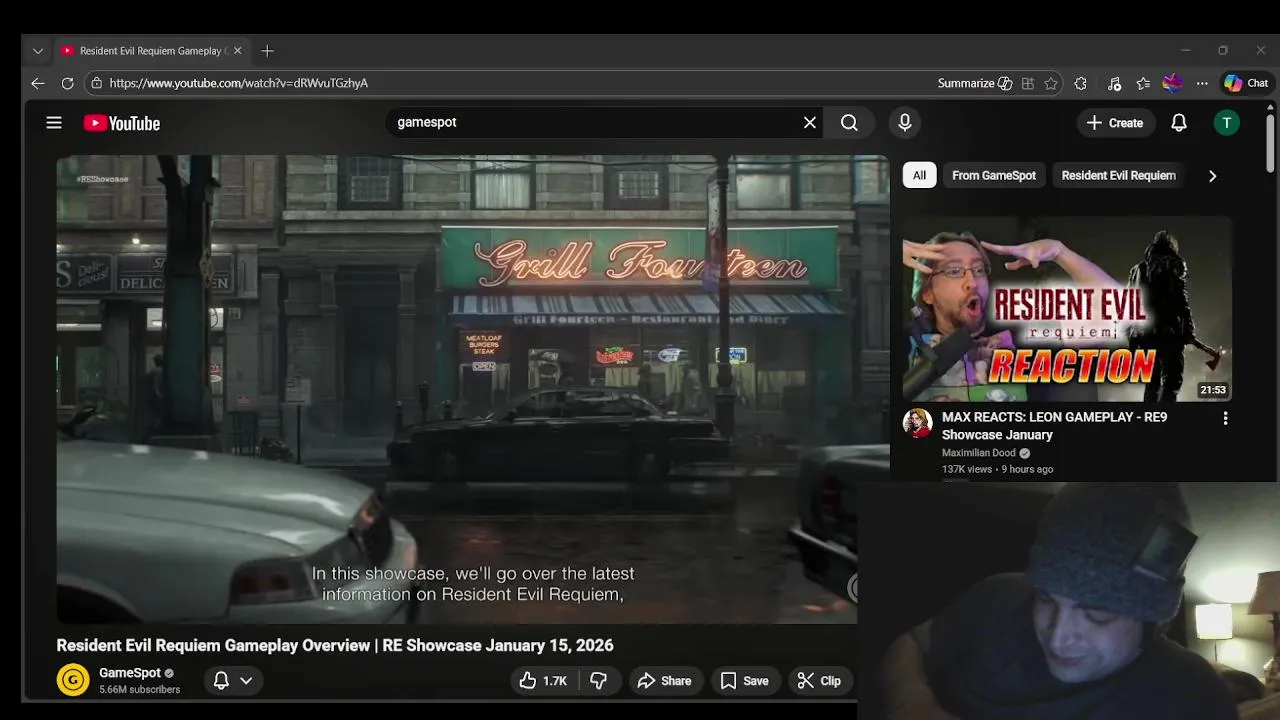Run search with magnifier button
The image size is (1280, 720).
tap(849, 122)
